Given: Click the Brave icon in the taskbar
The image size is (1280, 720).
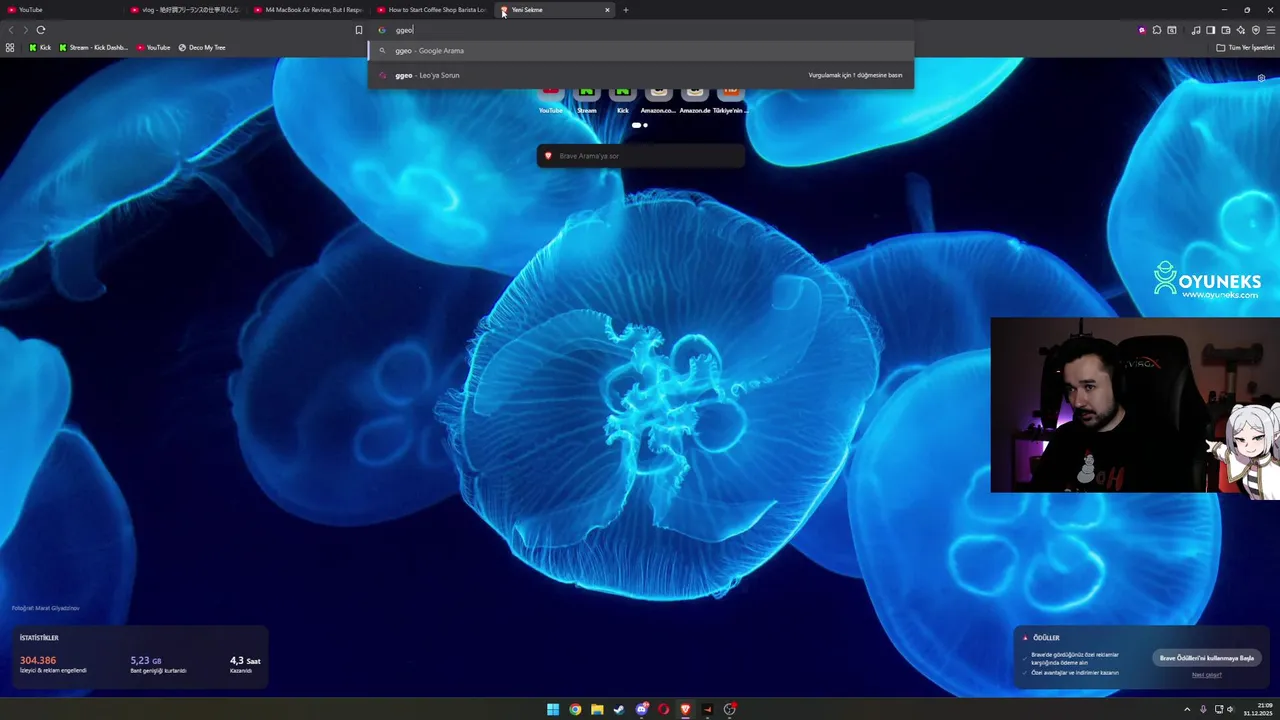Looking at the screenshot, I should 685,710.
